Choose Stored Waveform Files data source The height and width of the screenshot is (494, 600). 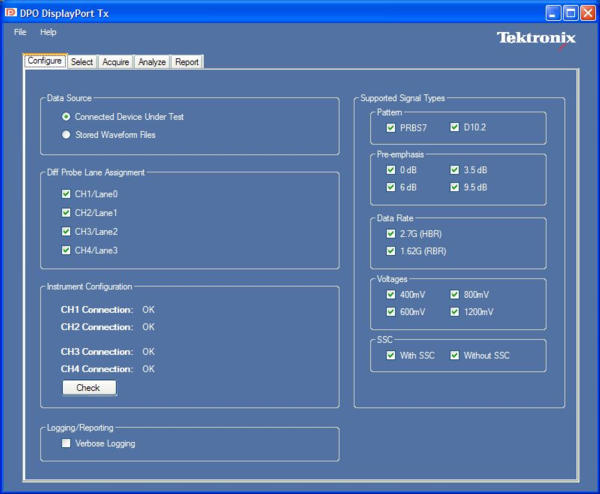point(66,135)
